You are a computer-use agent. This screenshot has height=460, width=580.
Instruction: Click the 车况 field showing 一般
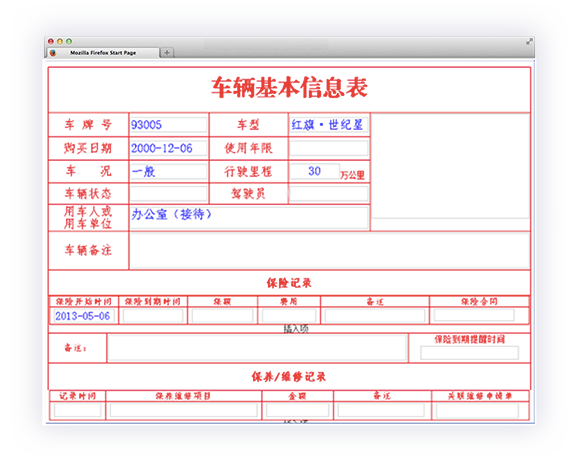click(168, 172)
